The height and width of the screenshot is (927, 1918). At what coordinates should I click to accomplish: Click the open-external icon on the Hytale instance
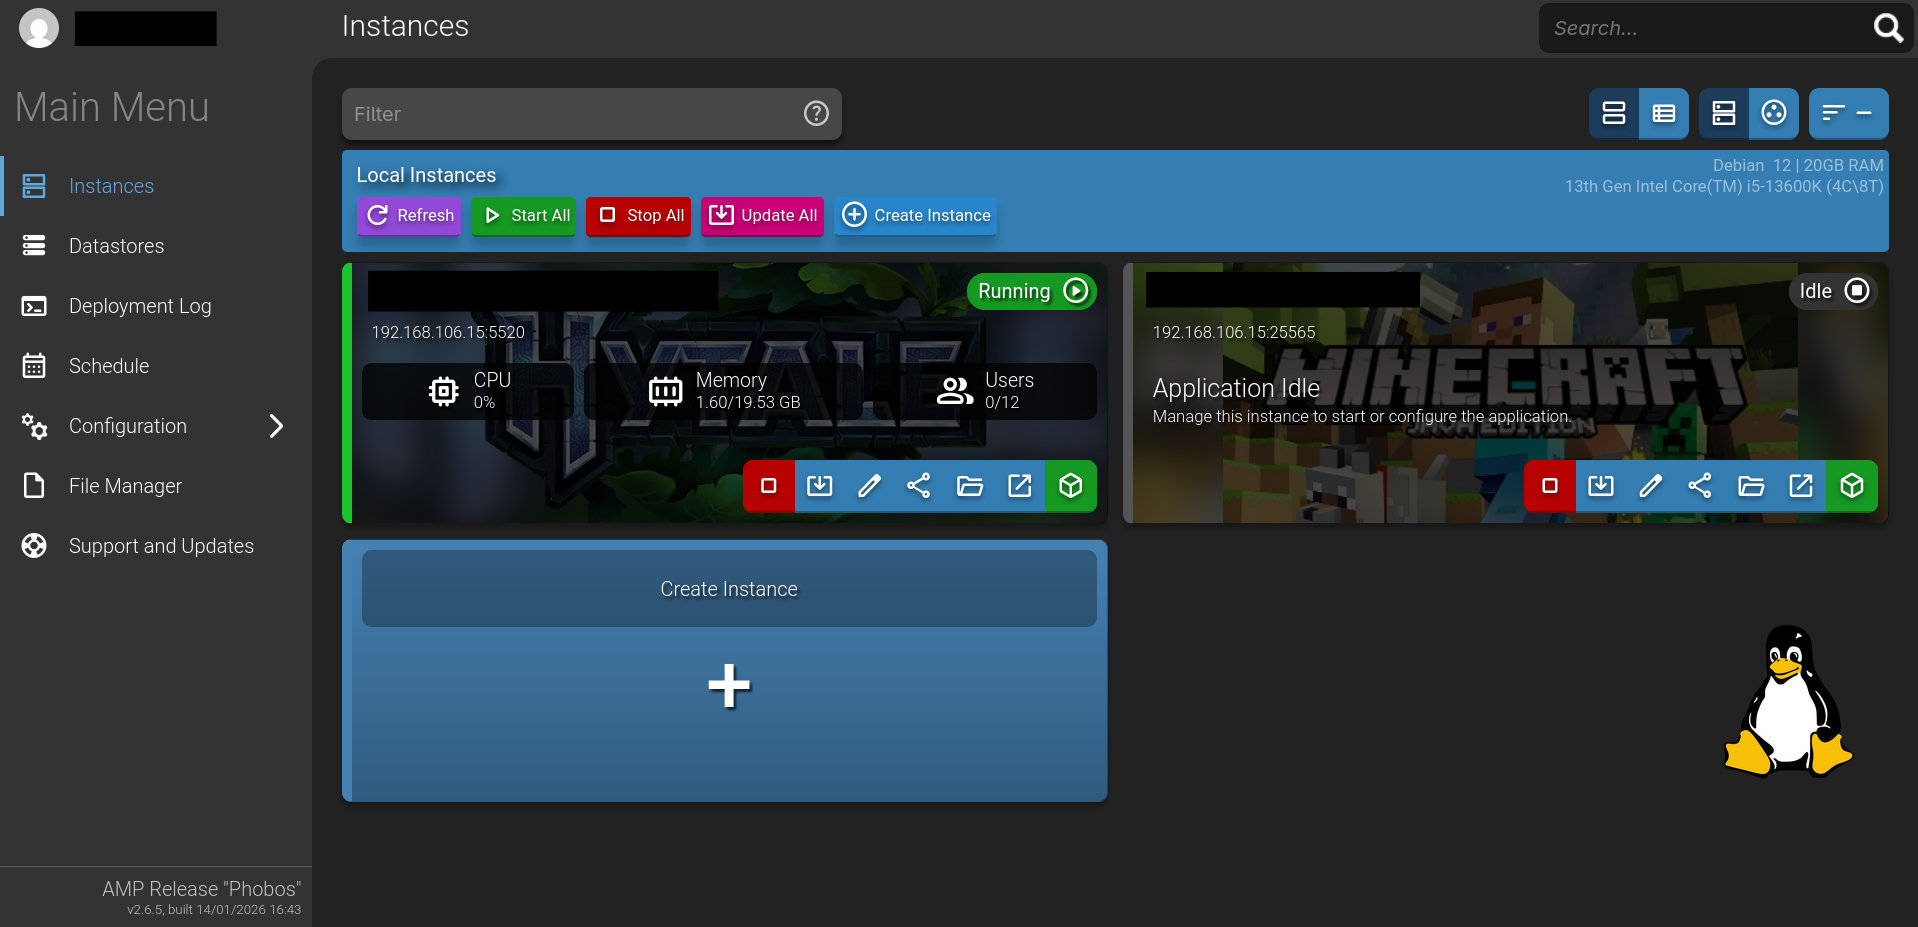1019,486
